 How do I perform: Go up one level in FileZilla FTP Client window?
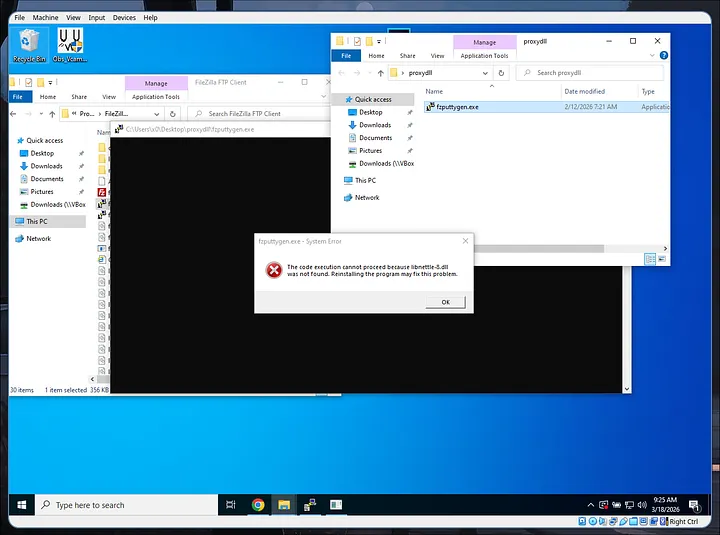click(x=52, y=114)
